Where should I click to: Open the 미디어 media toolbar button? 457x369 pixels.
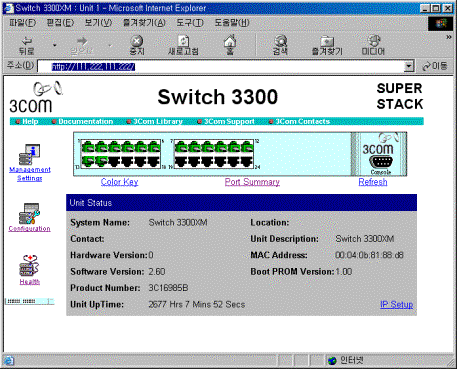[373, 46]
